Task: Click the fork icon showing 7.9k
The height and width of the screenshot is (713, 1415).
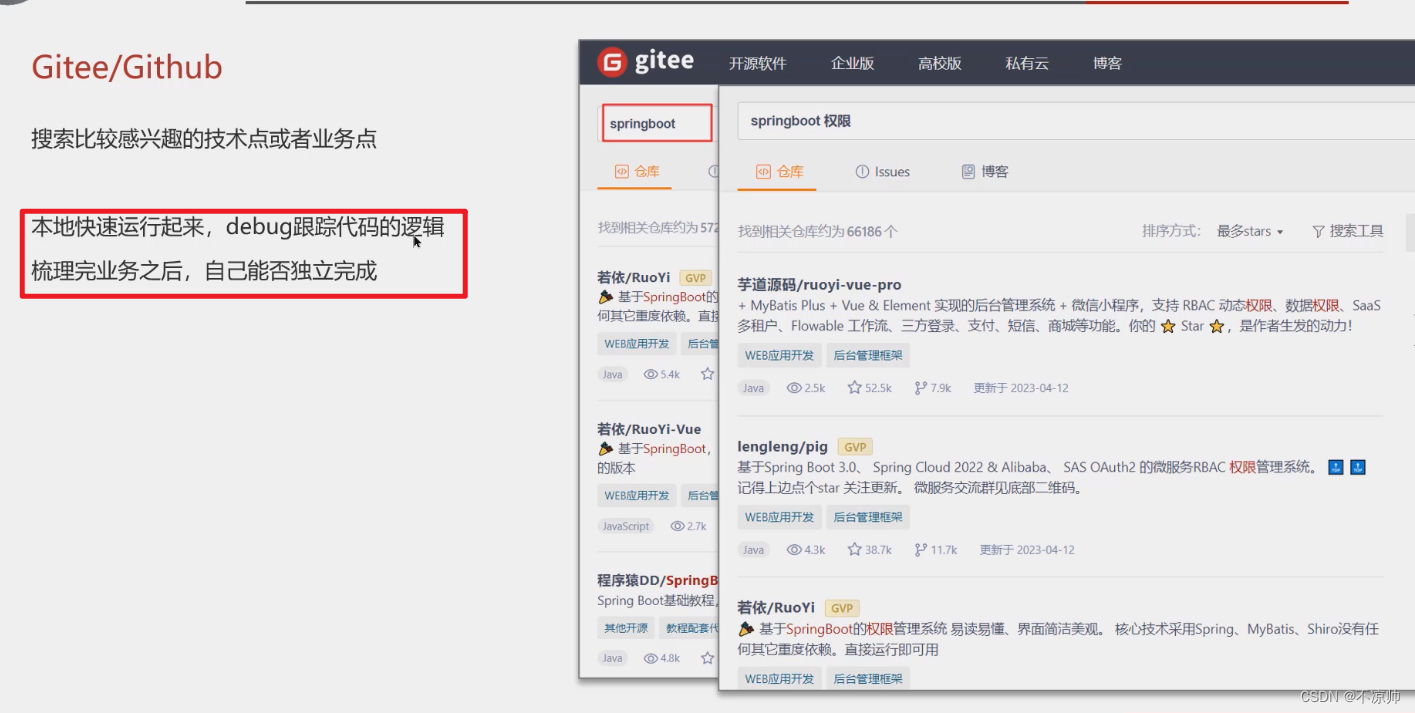Action: click(920, 388)
